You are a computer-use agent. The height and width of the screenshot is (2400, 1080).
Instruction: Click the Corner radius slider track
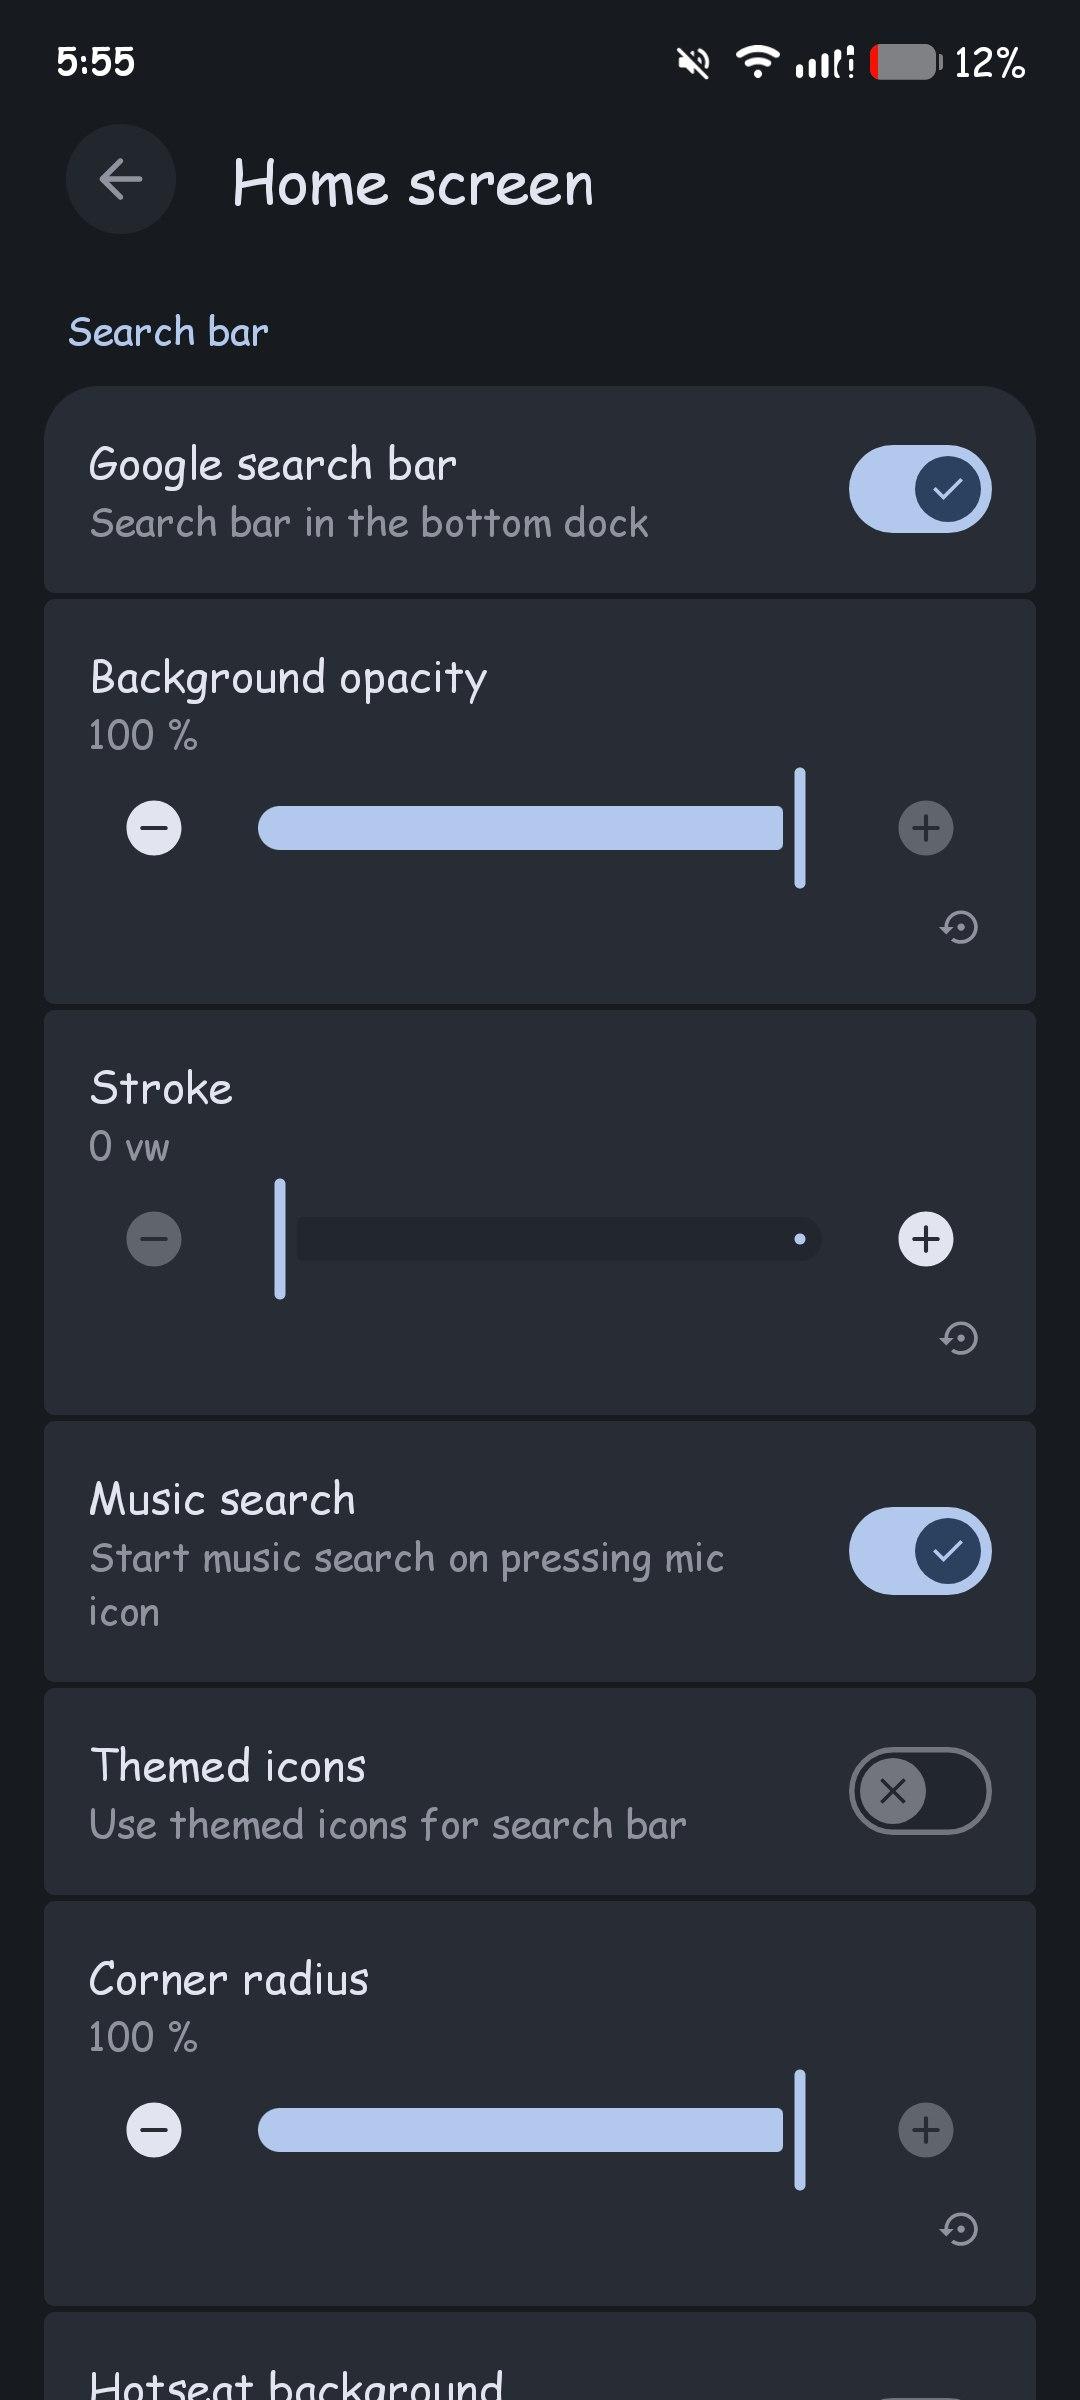coord(520,2130)
